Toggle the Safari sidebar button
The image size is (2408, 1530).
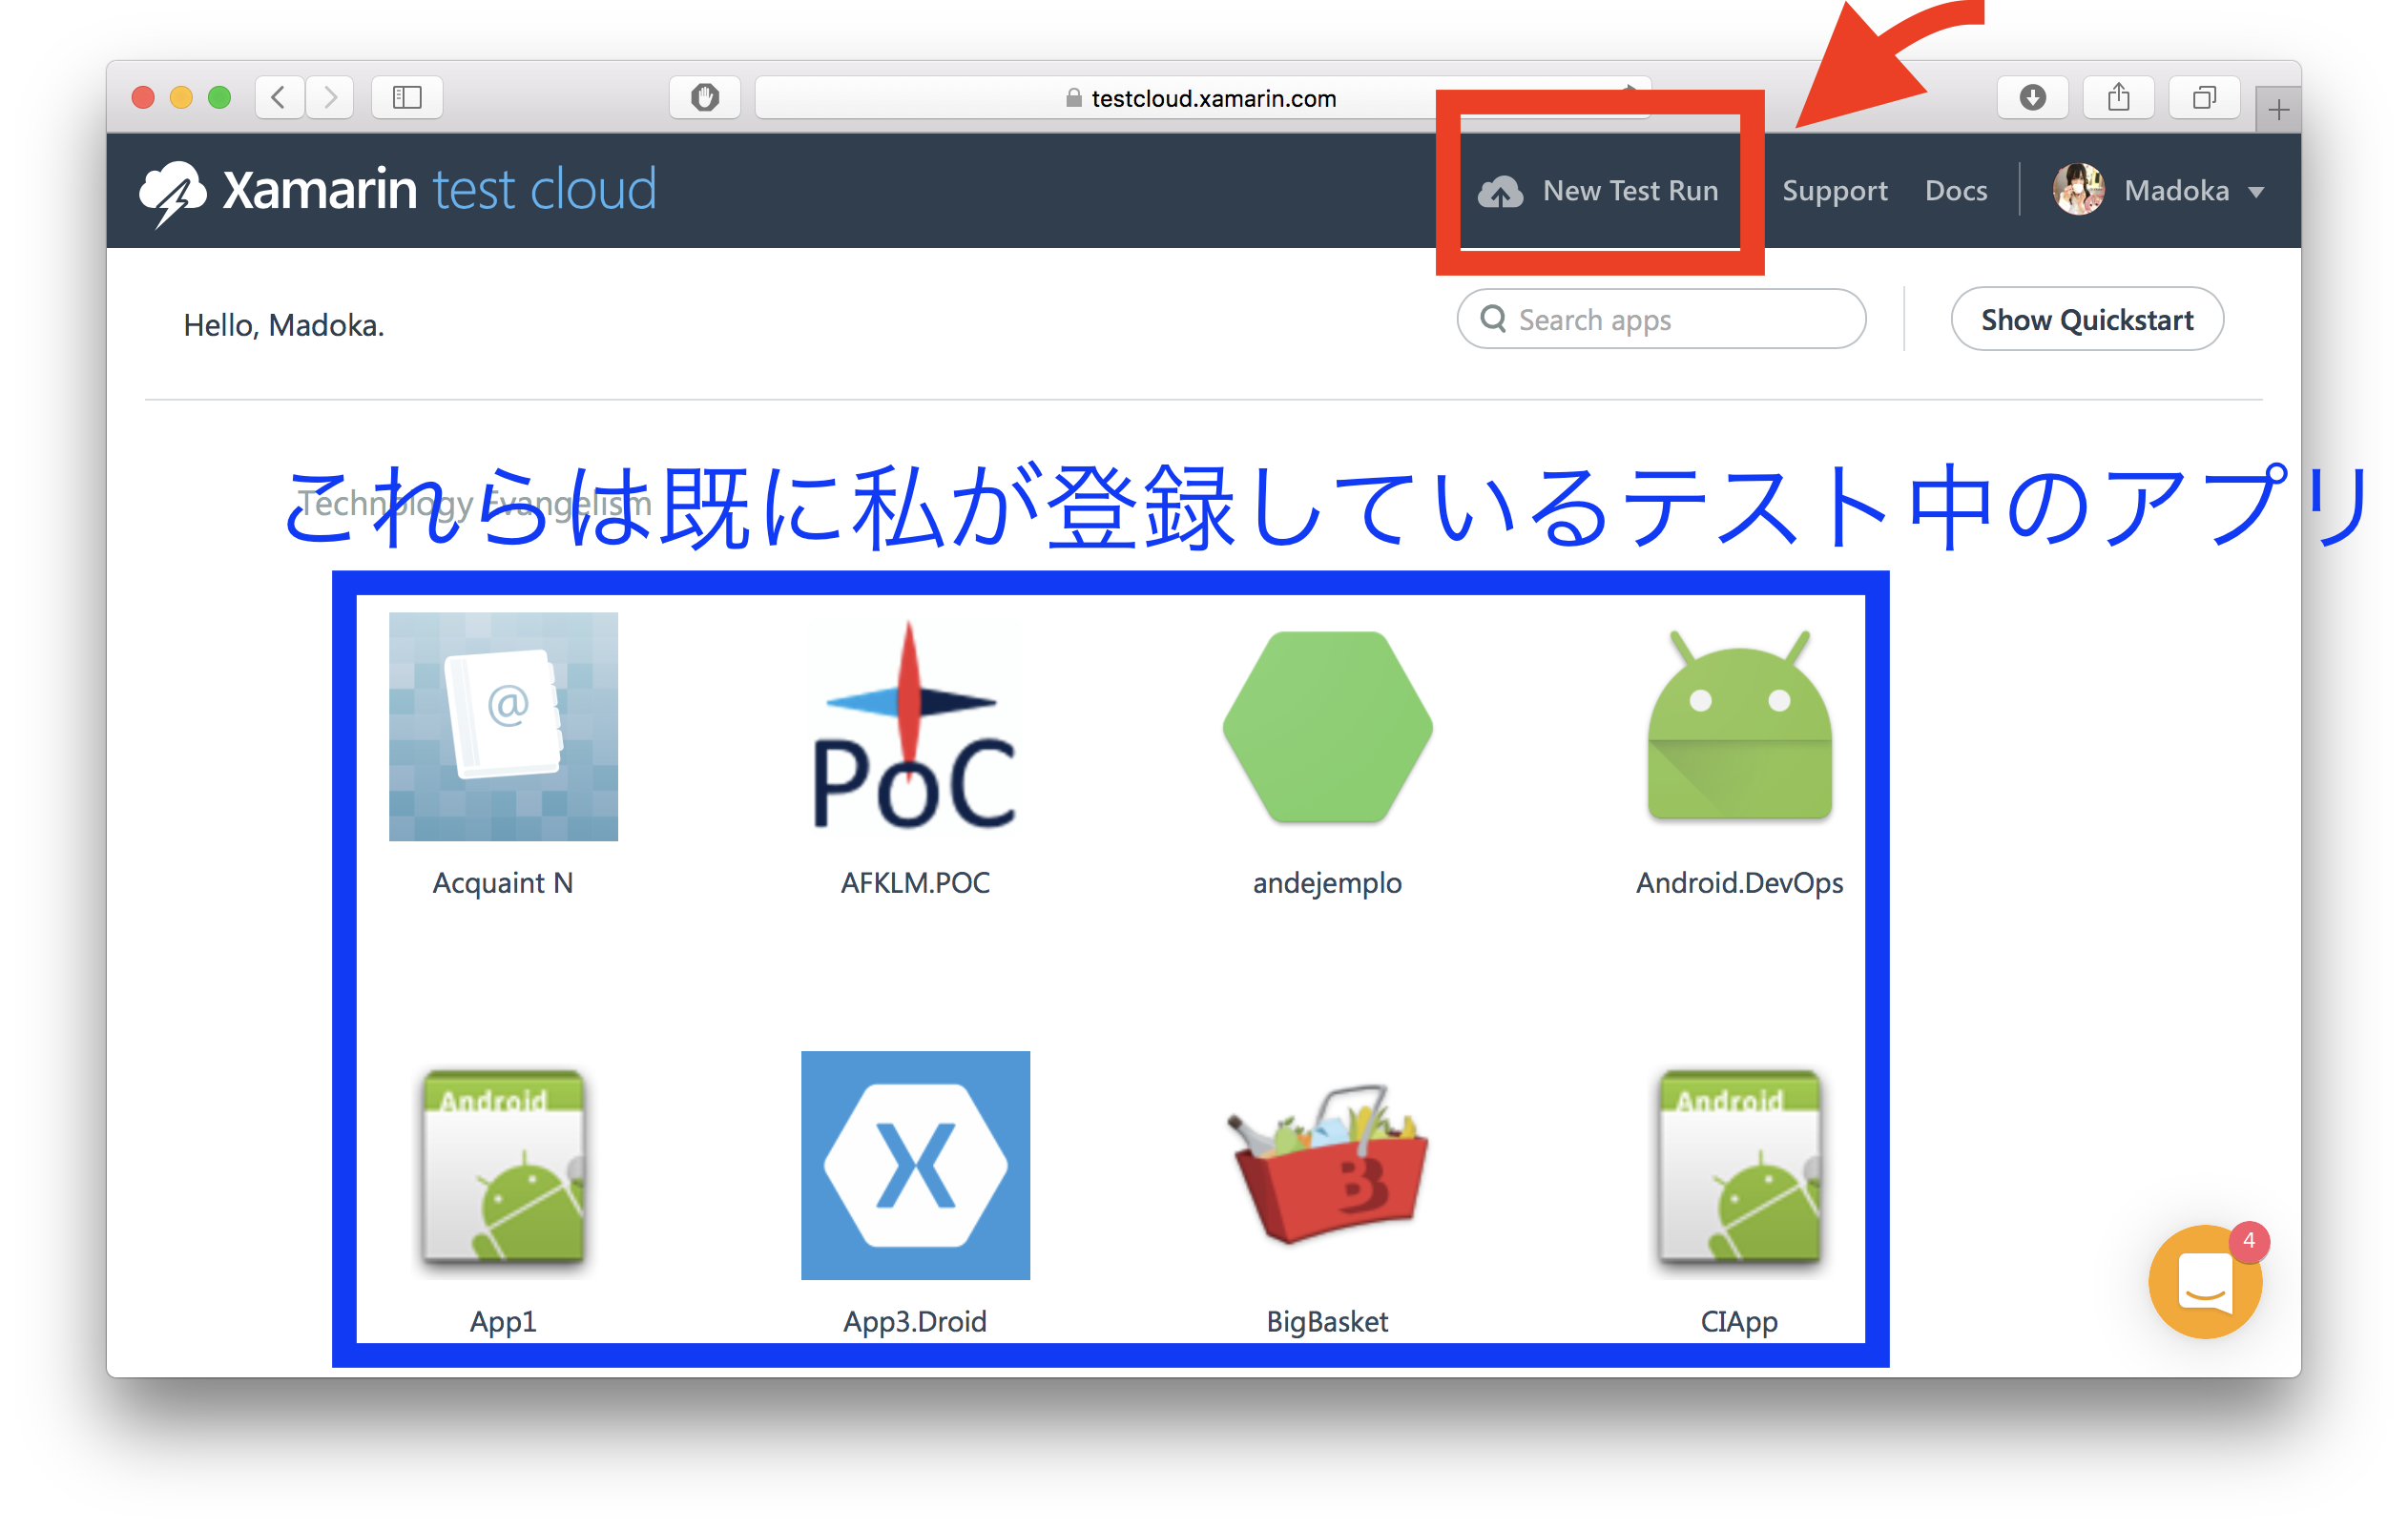click(407, 97)
